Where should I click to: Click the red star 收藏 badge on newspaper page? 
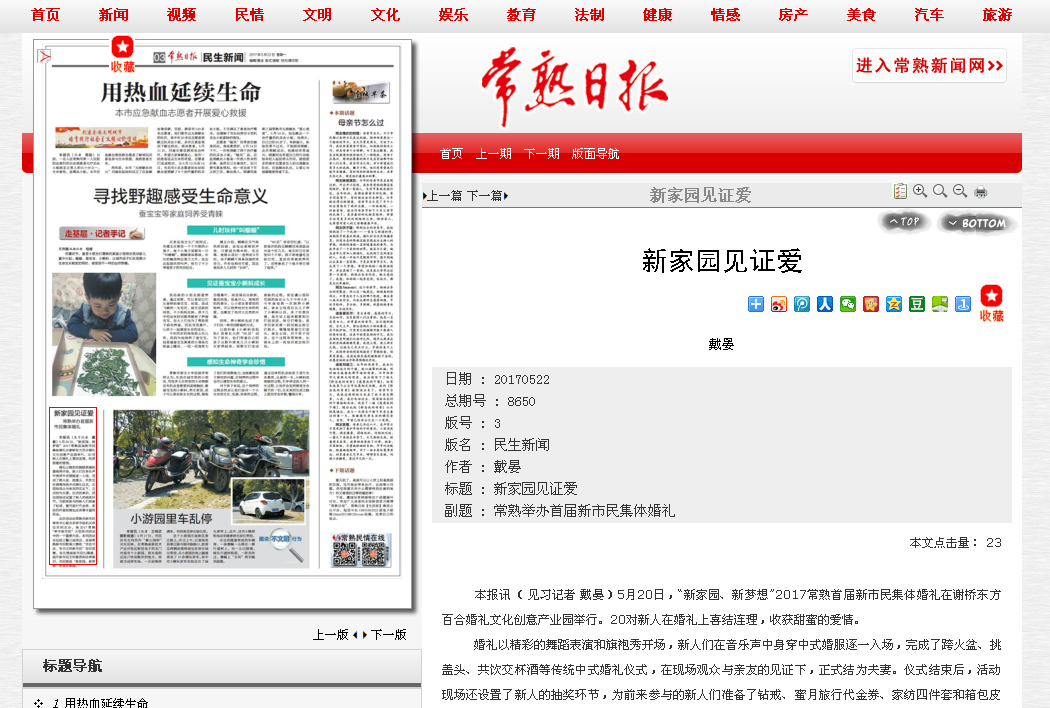coord(123,54)
